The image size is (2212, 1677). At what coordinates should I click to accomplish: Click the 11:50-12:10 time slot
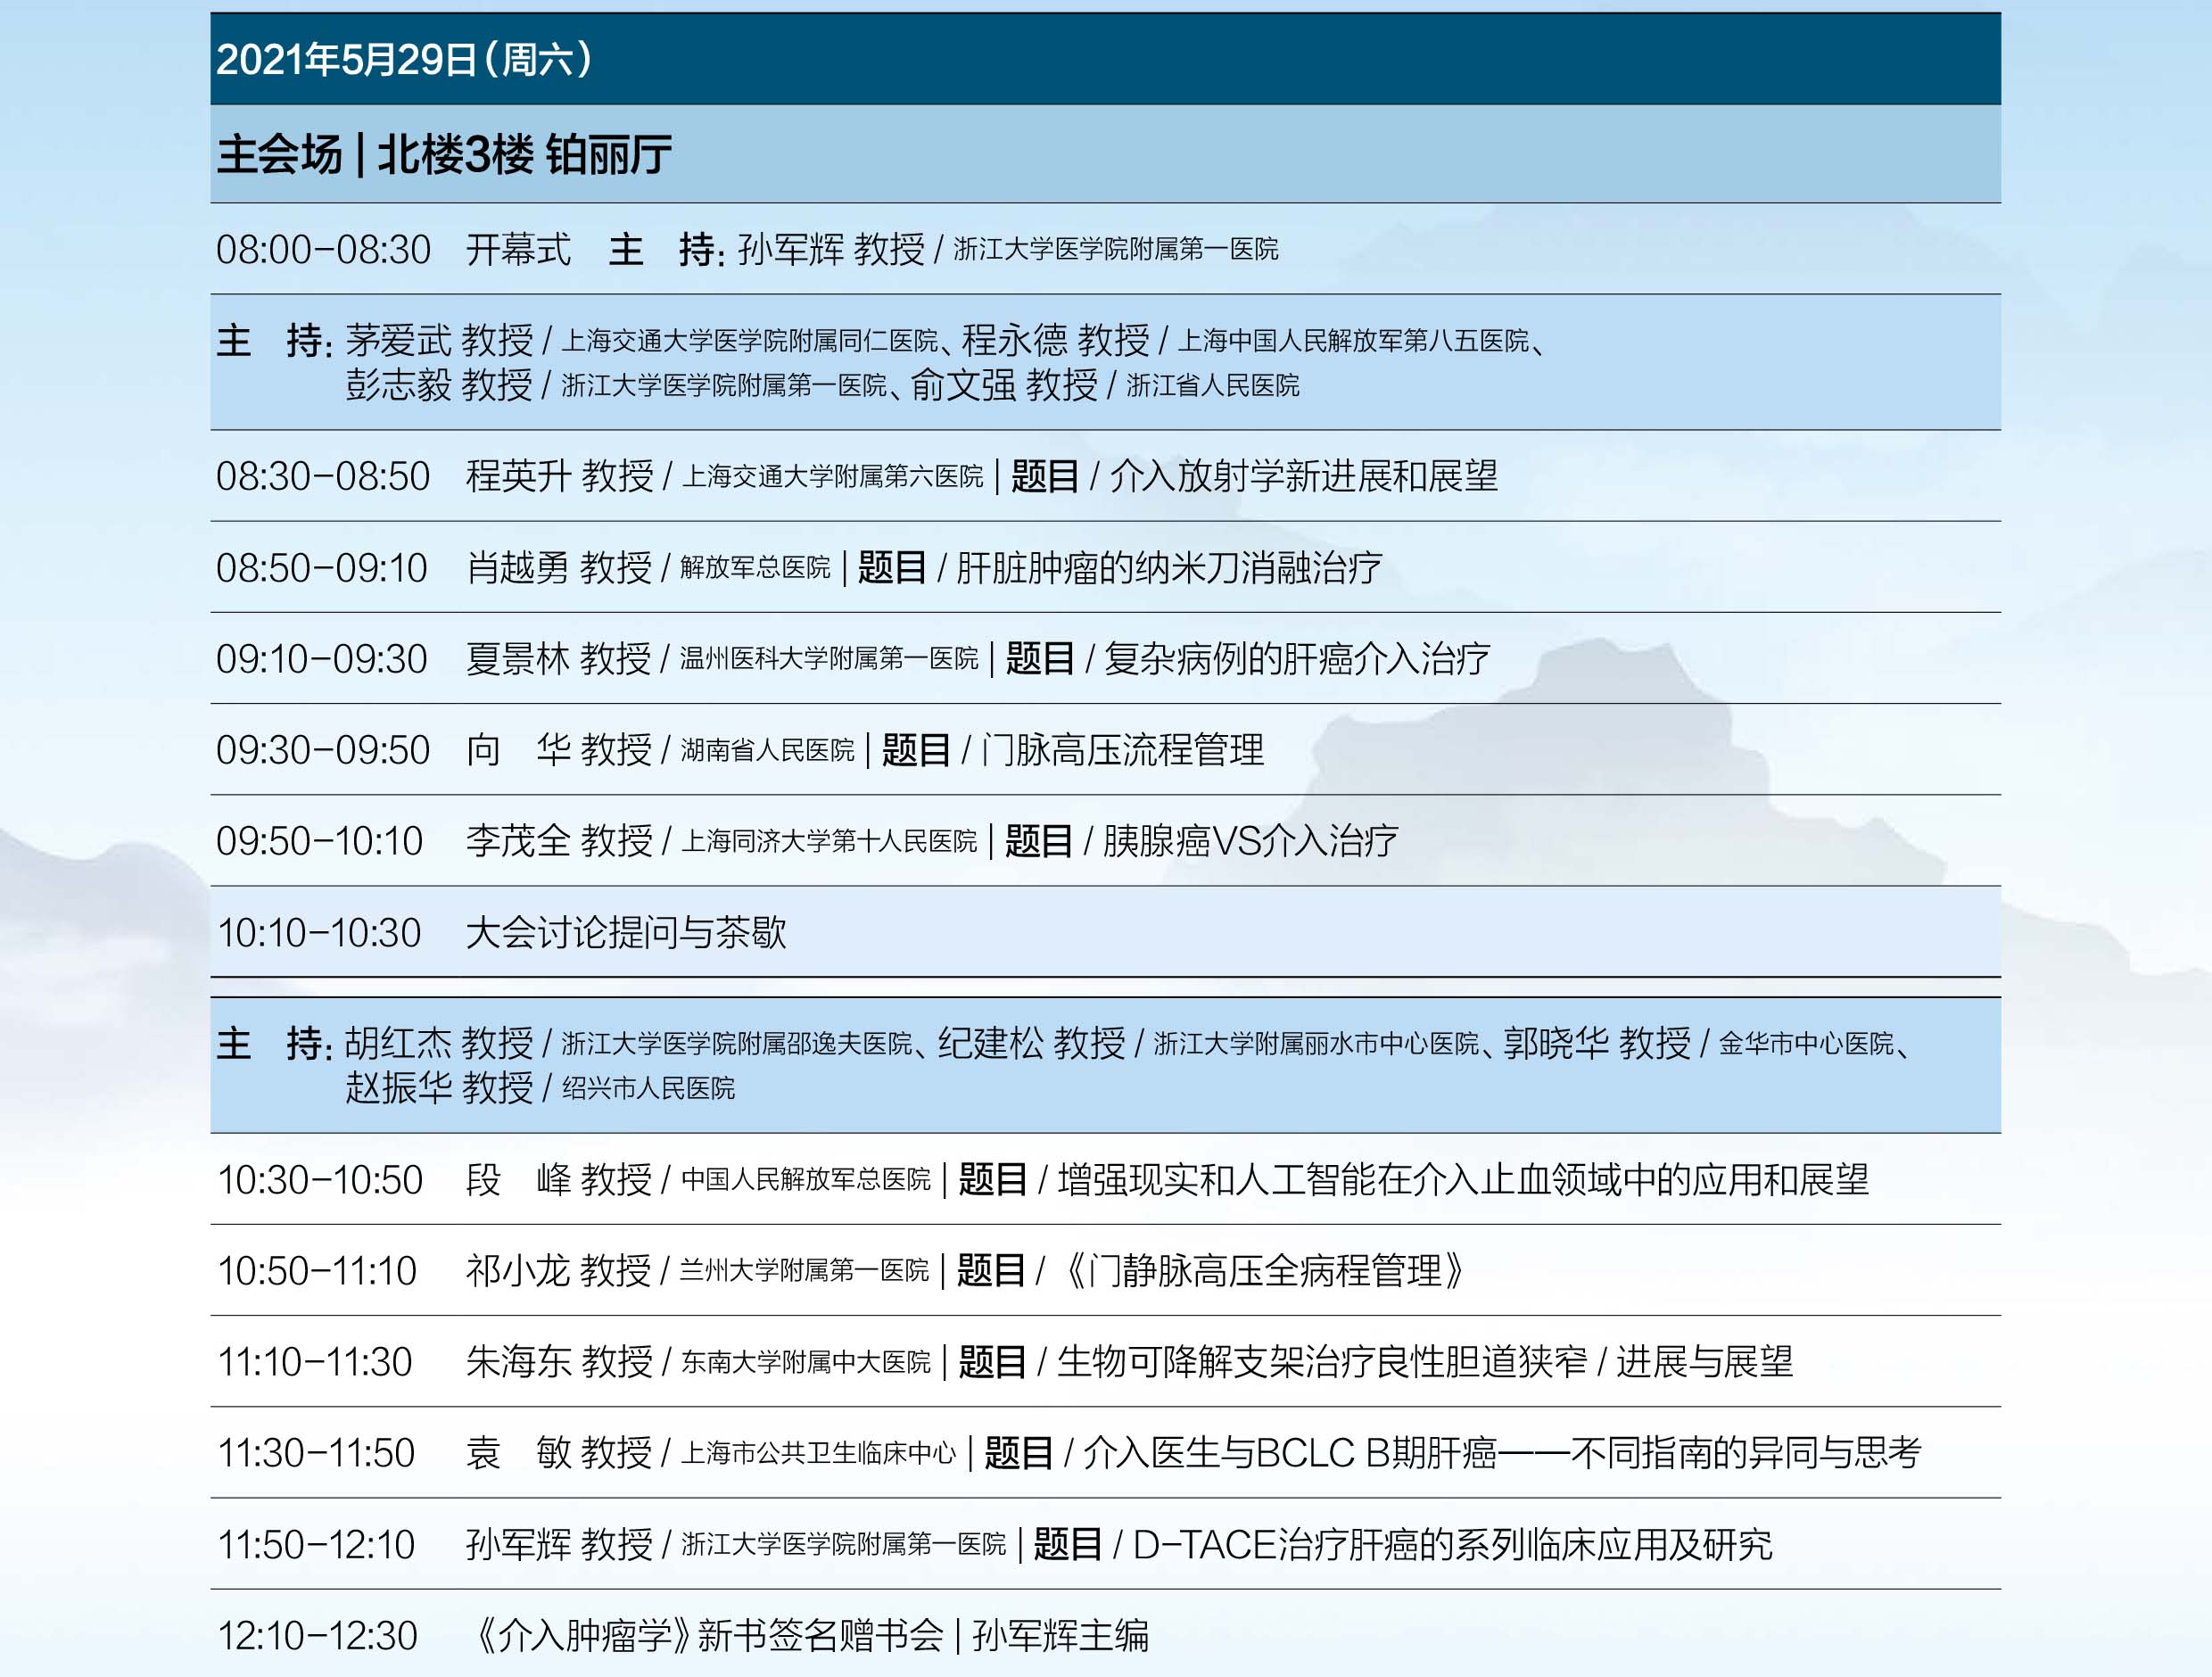(316, 1545)
